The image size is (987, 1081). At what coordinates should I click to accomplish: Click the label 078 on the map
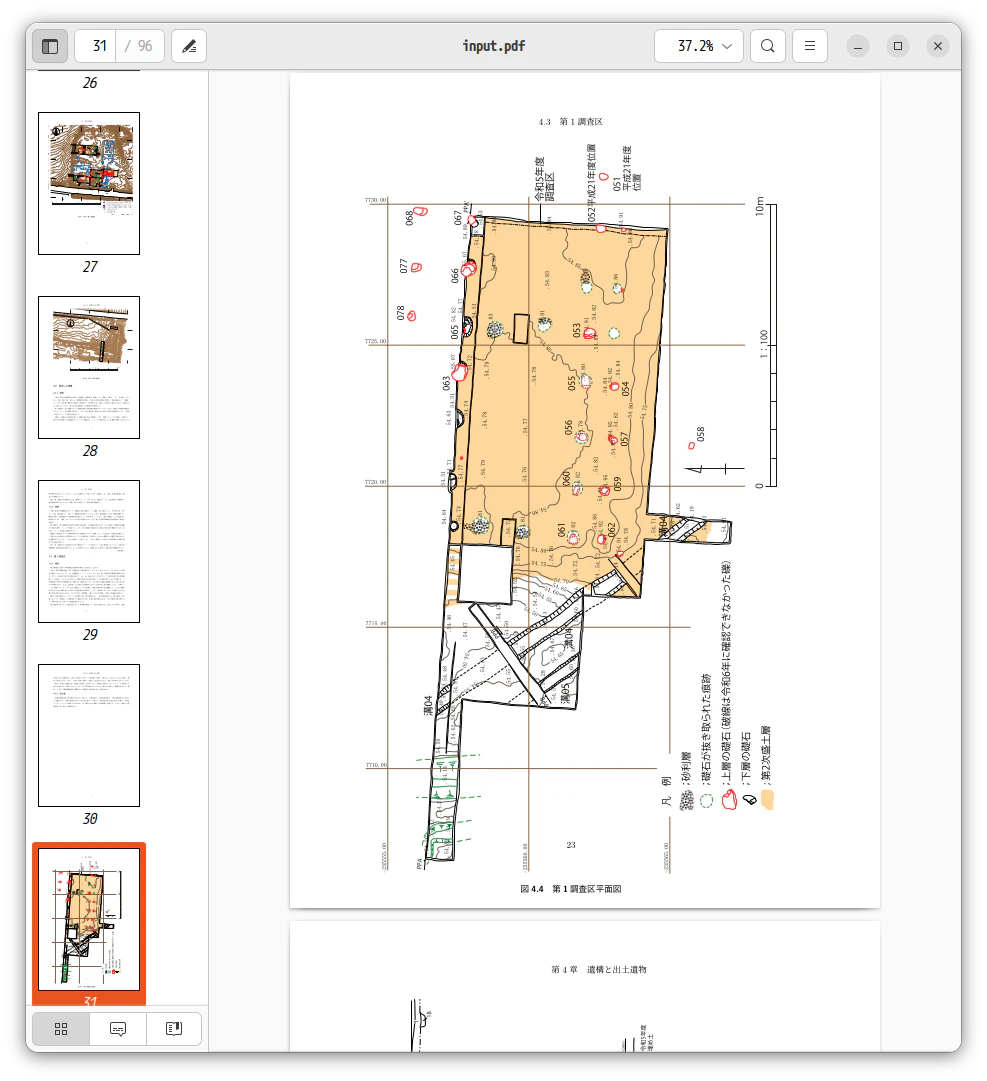[400, 314]
